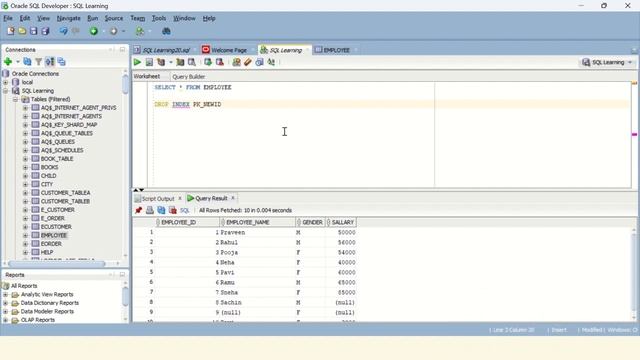Click the Commit icon in worksheet toolbar
This screenshot has width=640, height=360.
click(208, 62)
